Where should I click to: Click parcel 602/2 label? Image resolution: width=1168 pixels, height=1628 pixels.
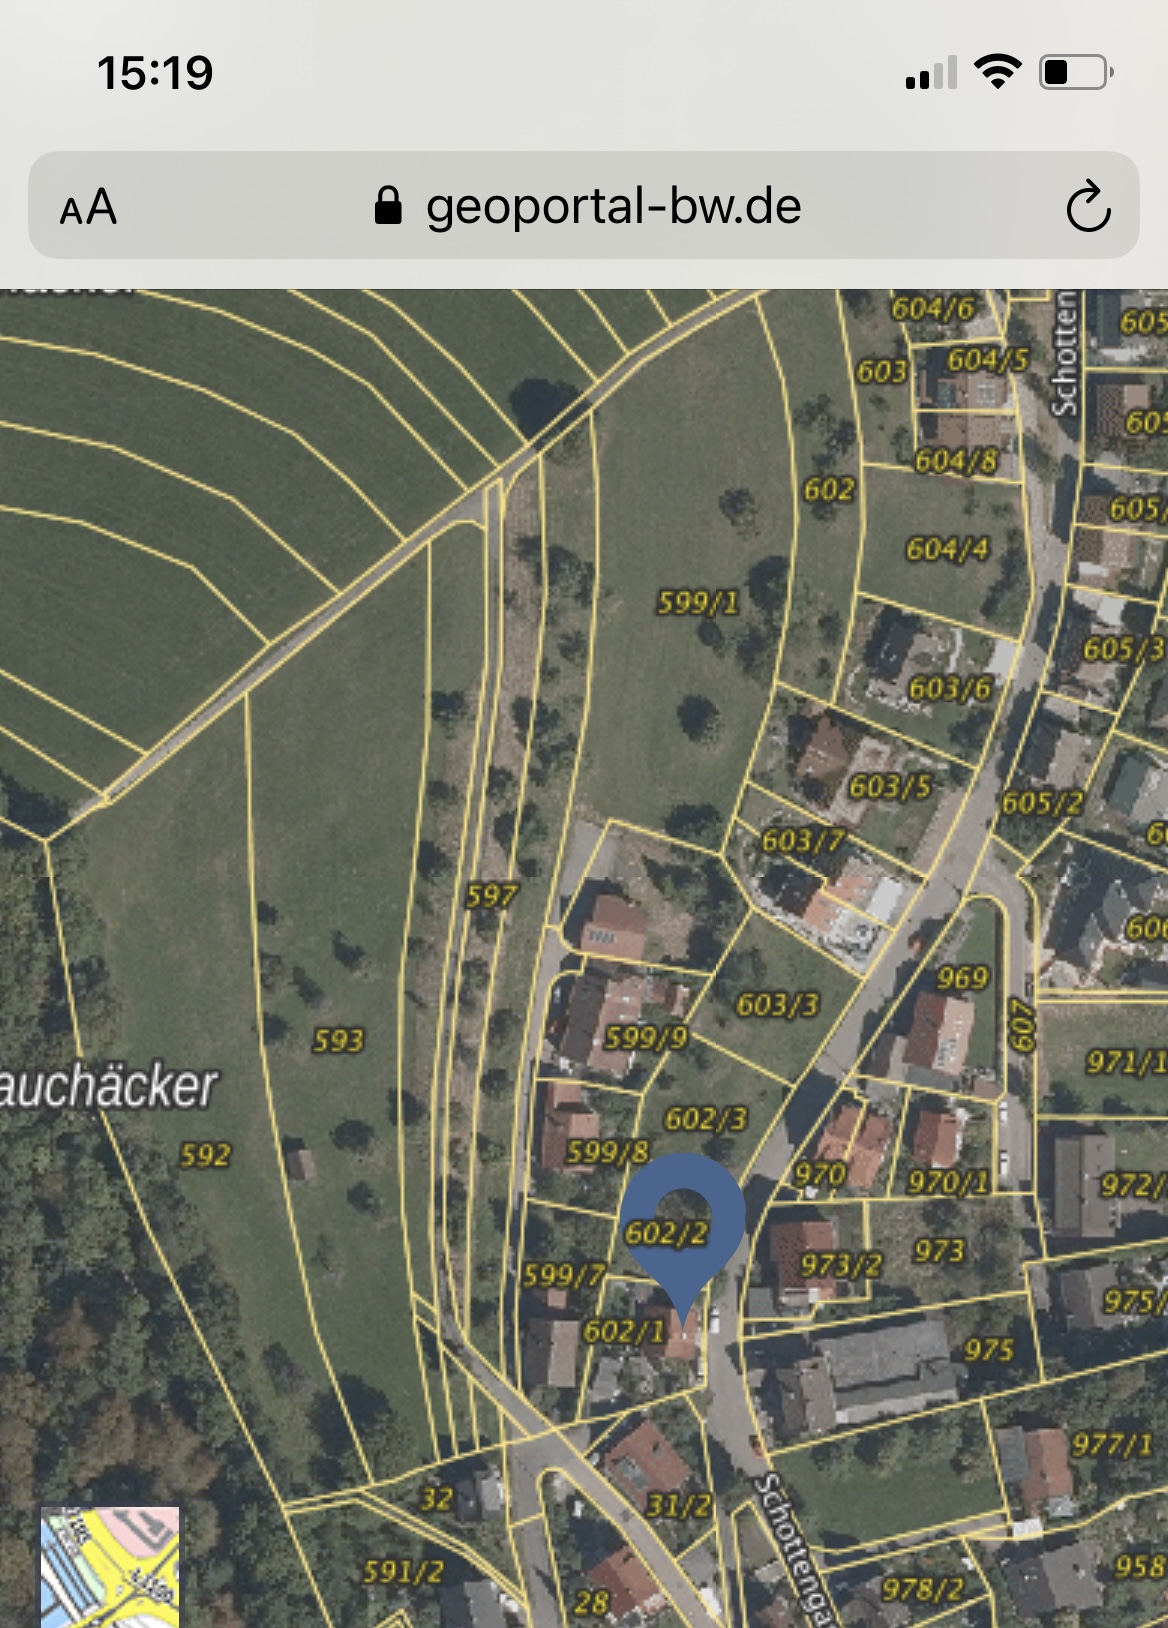click(666, 1233)
